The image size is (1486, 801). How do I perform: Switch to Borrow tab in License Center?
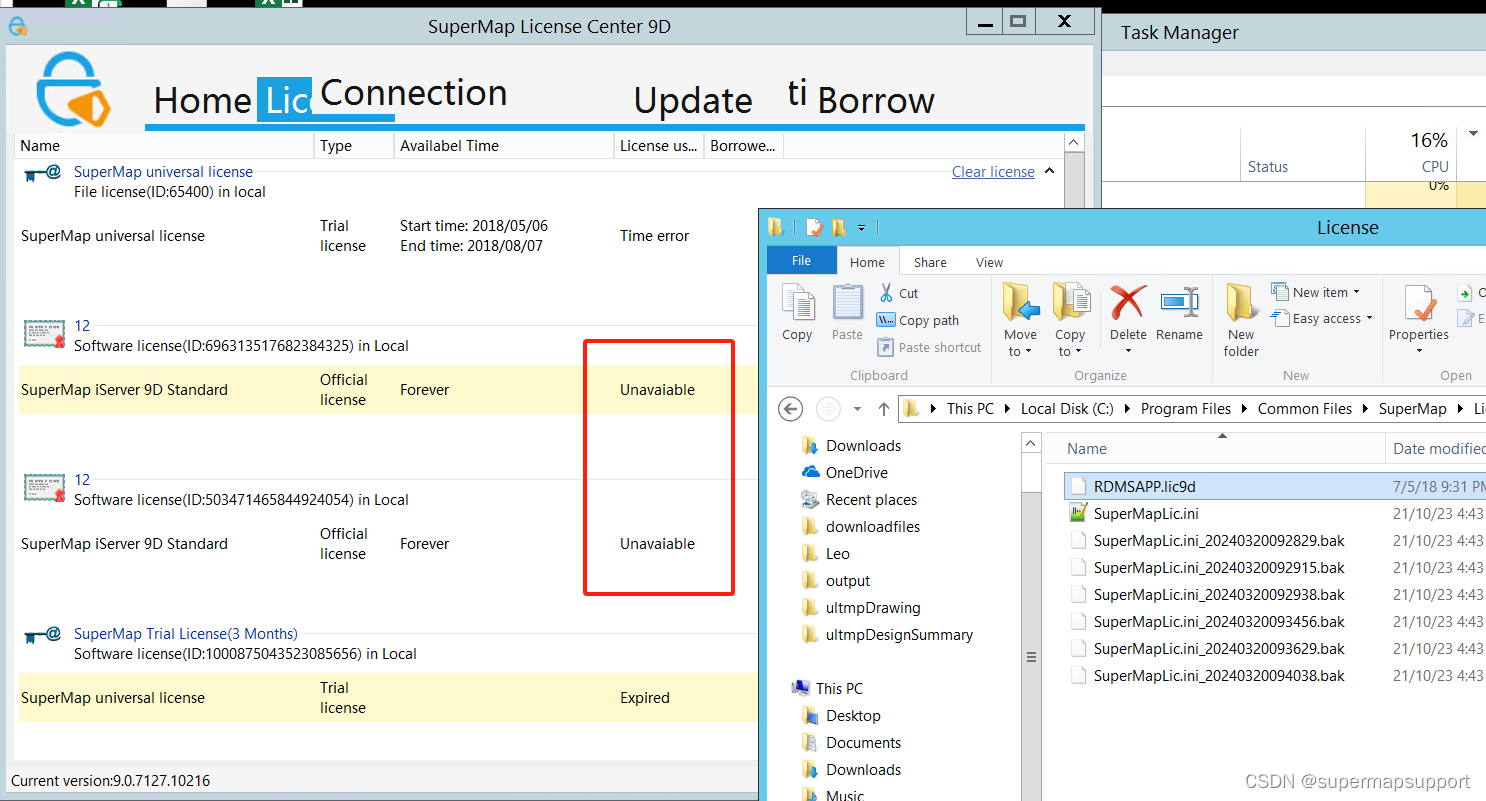(876, 100)
